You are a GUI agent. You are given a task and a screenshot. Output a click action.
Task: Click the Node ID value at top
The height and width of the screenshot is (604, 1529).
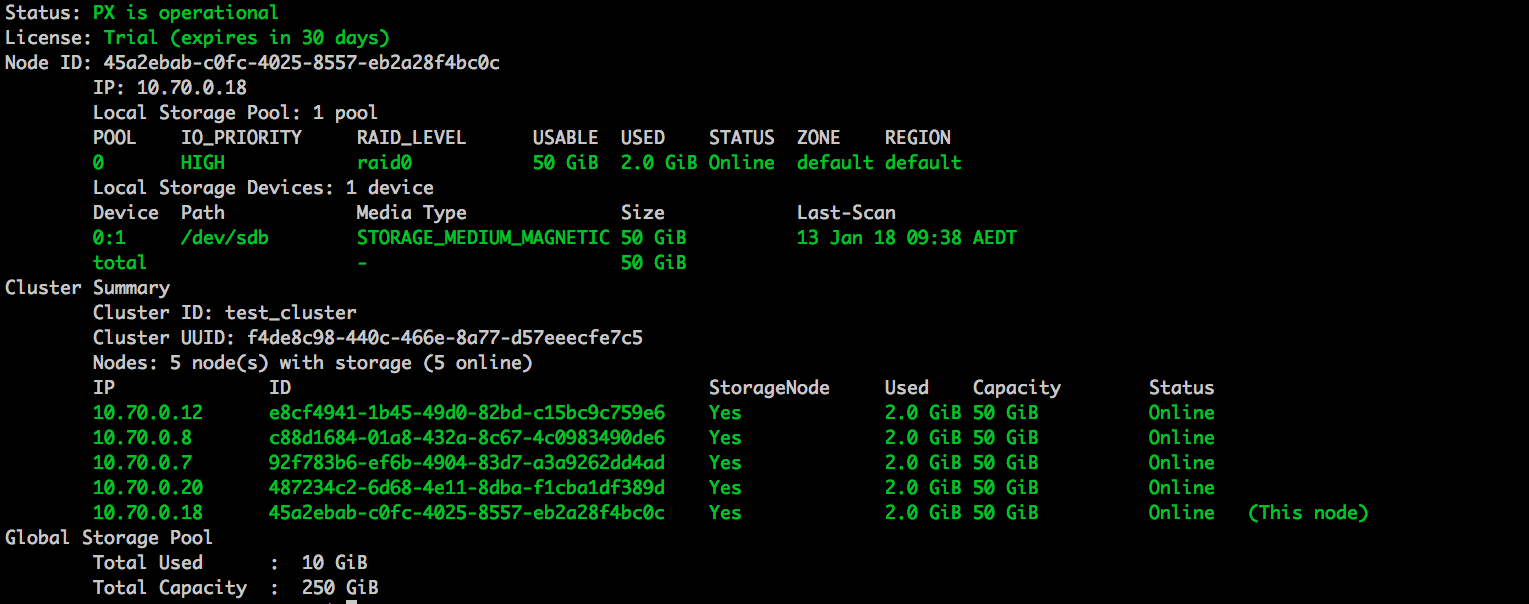pos(301,63)
